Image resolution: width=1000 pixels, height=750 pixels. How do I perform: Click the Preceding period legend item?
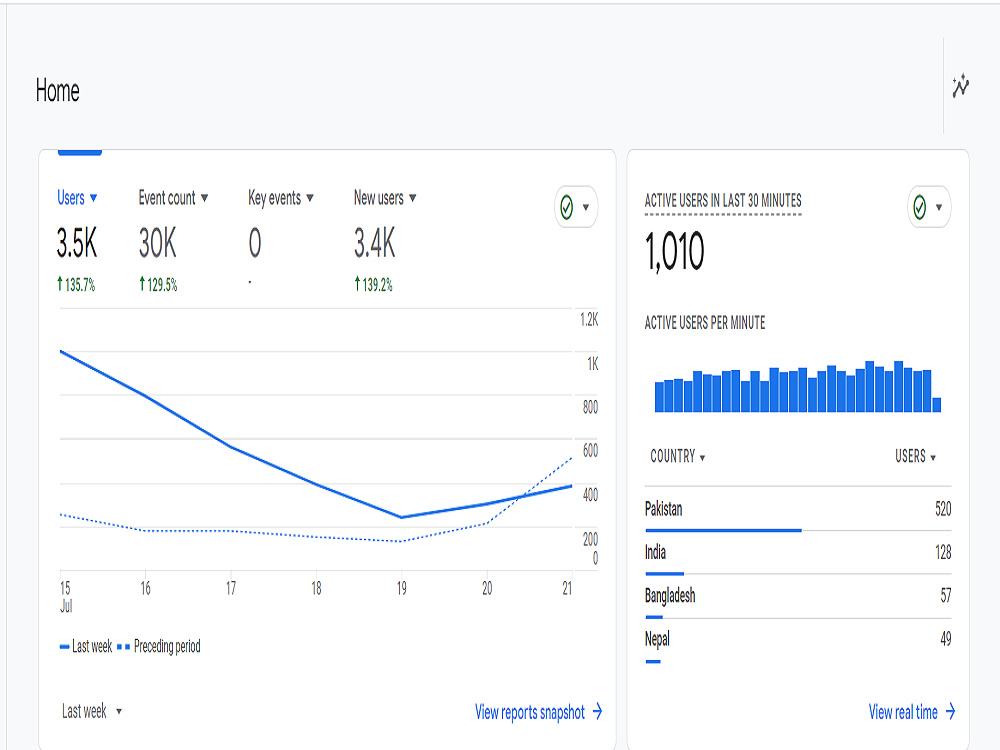click(x=159, y=646)
